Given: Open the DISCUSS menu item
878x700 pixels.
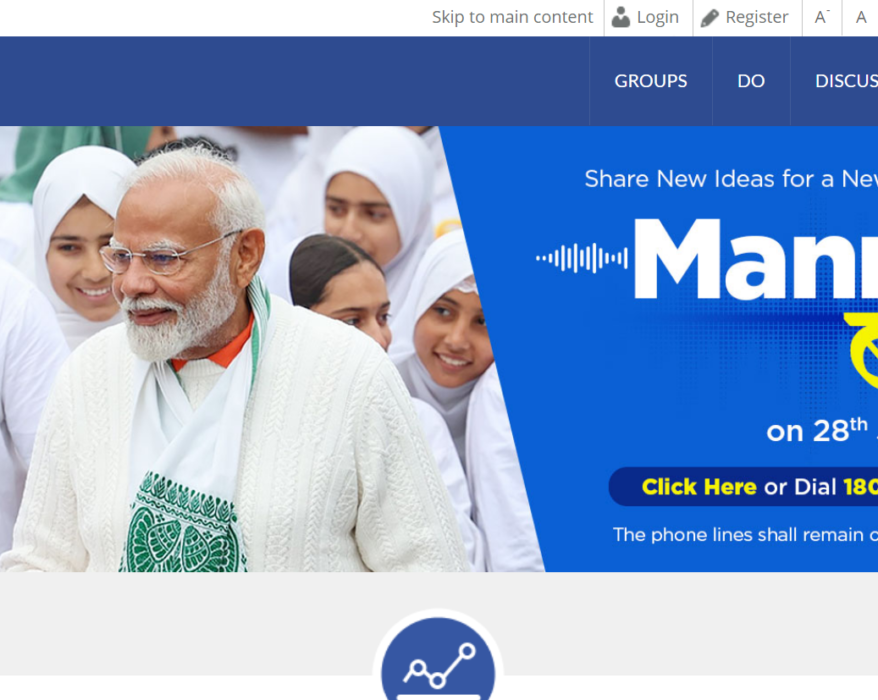Looking at the screenshot, I should tap(846, 81).
